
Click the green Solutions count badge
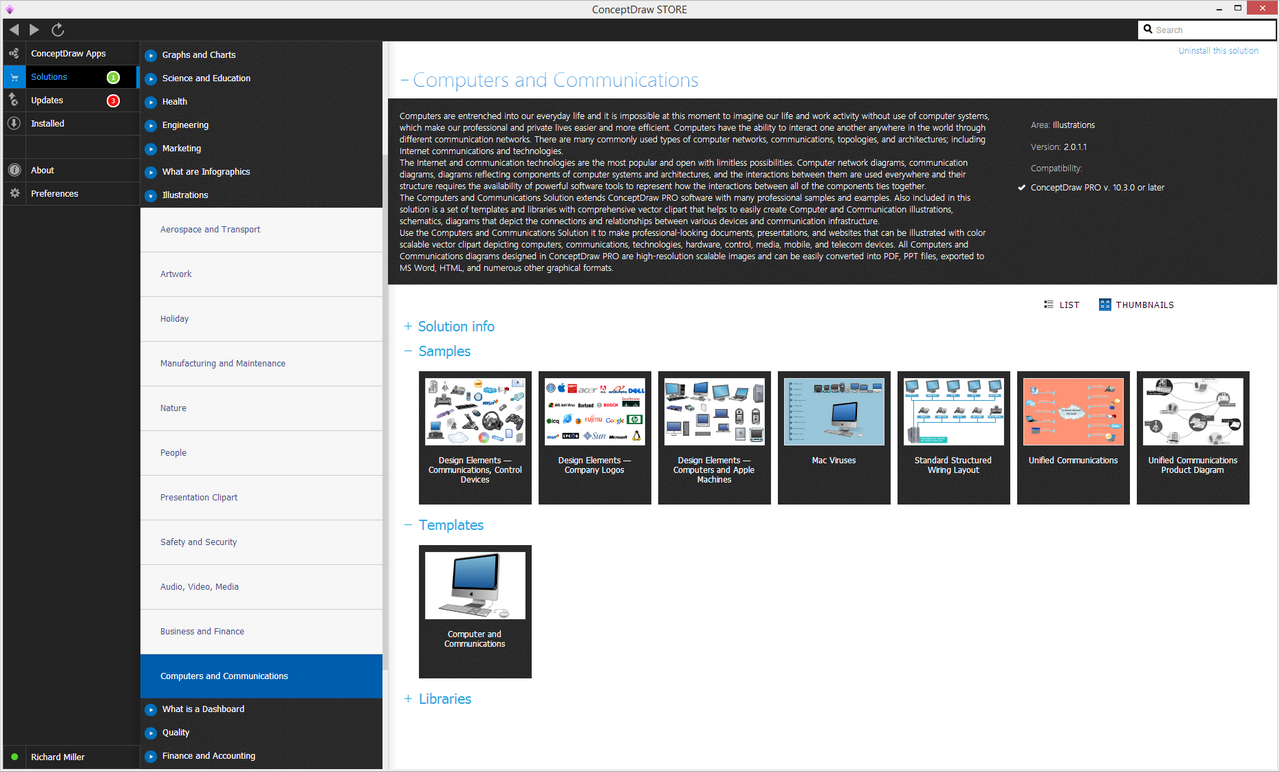point(113,77)
